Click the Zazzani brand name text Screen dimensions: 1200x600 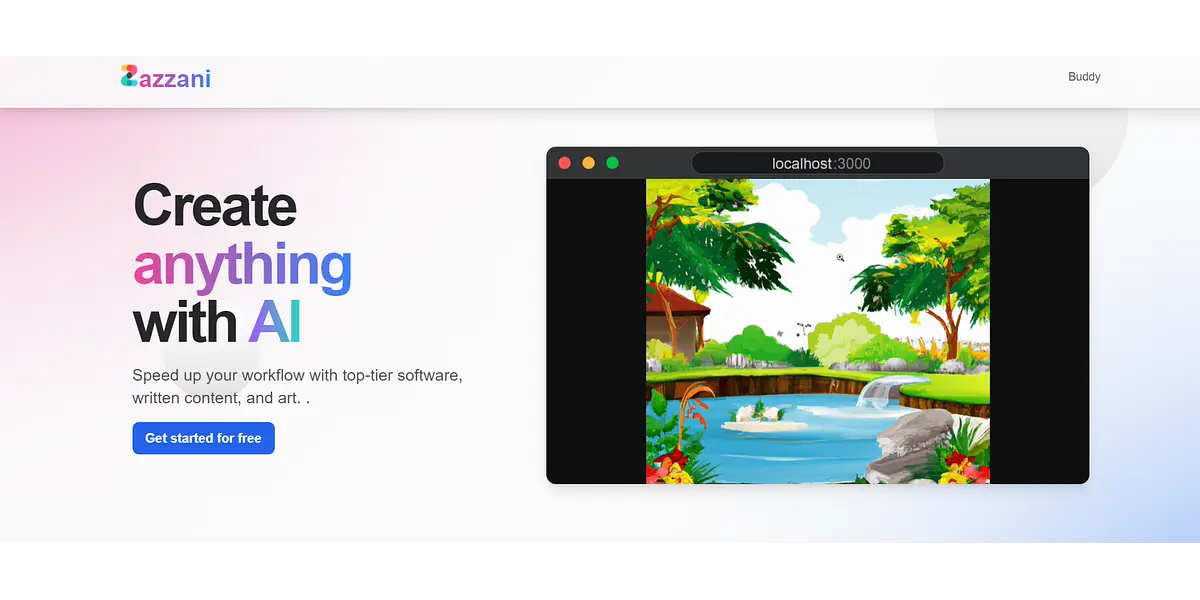coord(175,78)
